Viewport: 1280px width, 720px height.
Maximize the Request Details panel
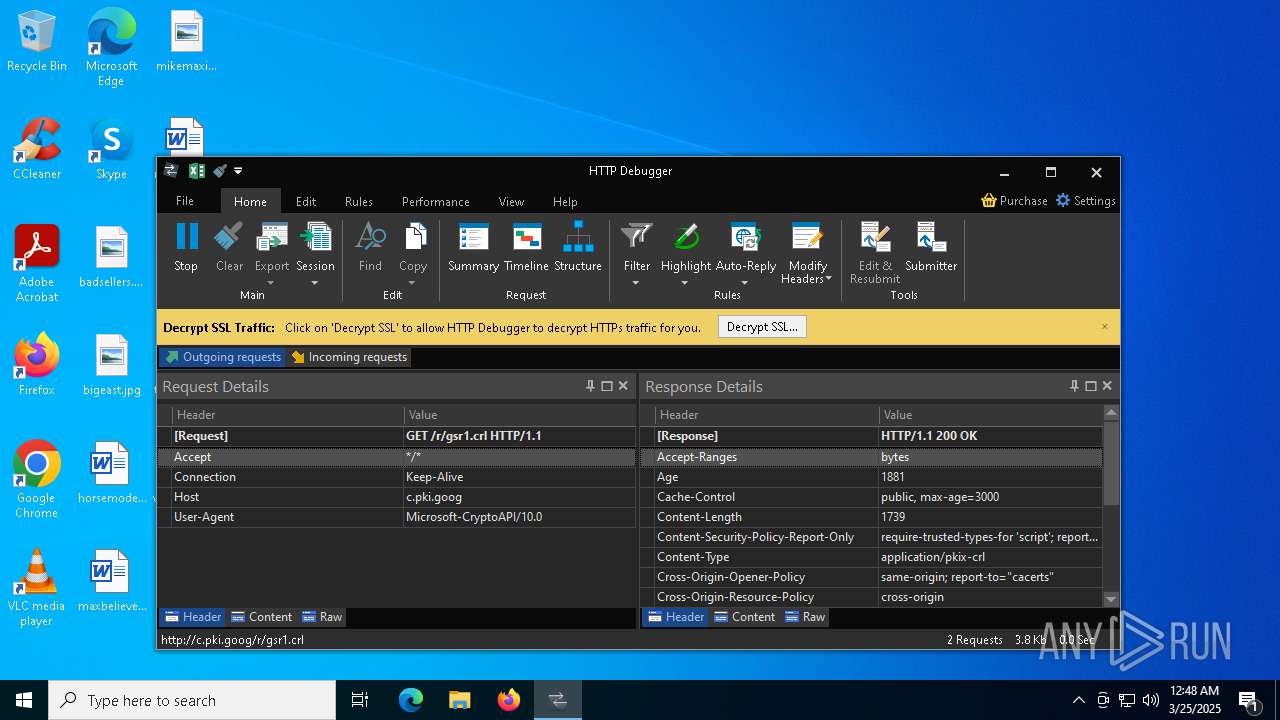click(607, 386)
